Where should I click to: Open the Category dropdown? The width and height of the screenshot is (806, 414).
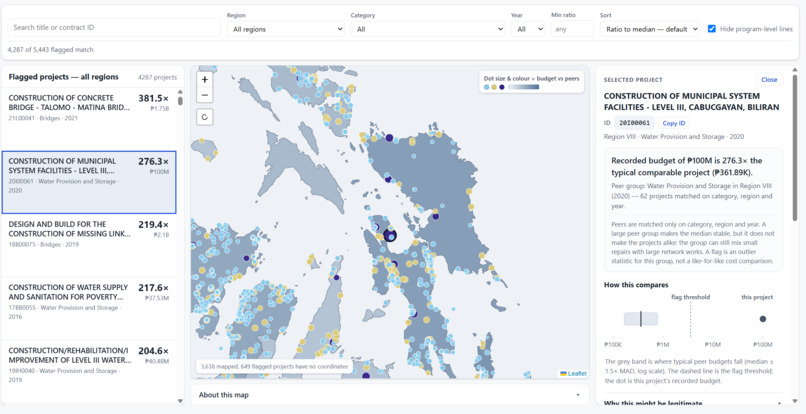[x=428, y=29]
